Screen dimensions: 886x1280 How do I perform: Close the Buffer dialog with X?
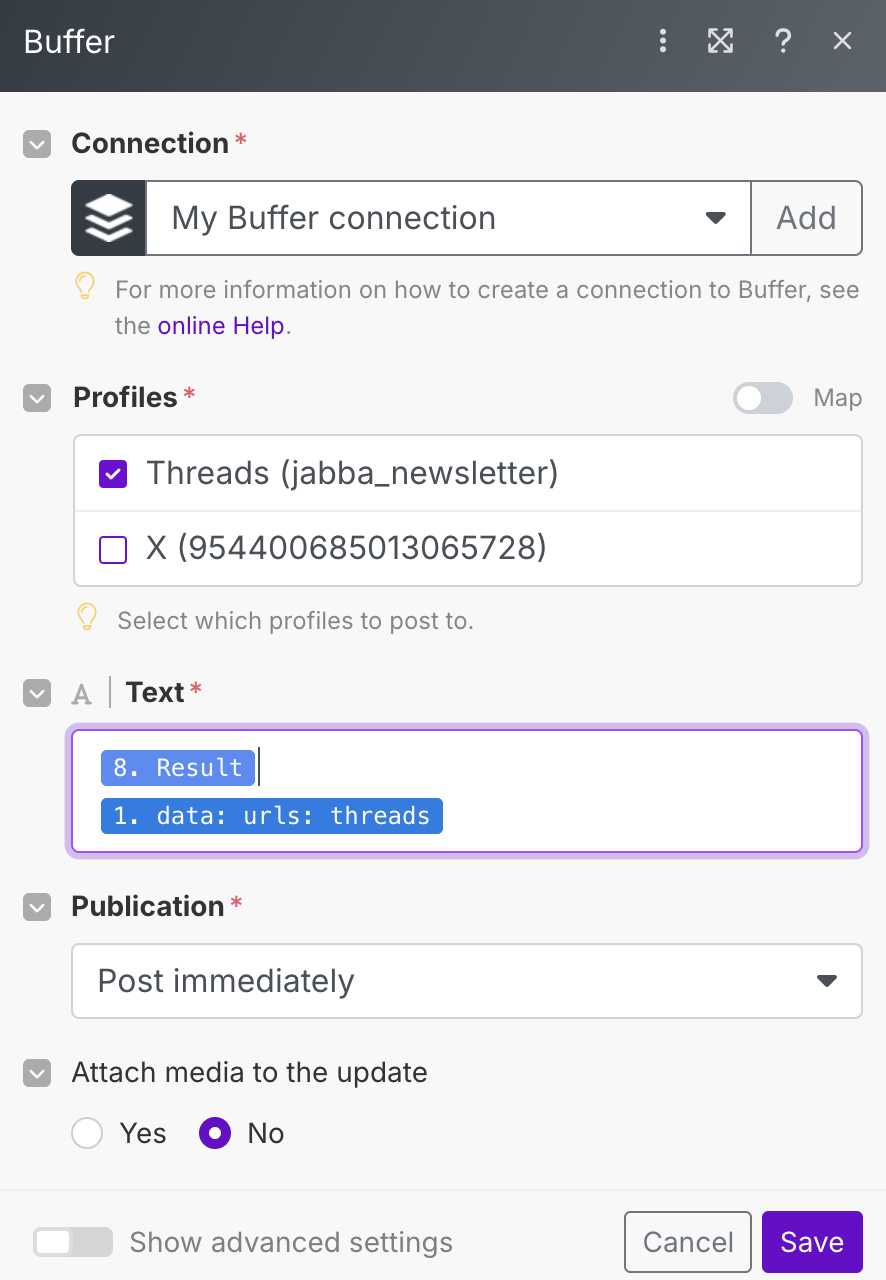843,41
